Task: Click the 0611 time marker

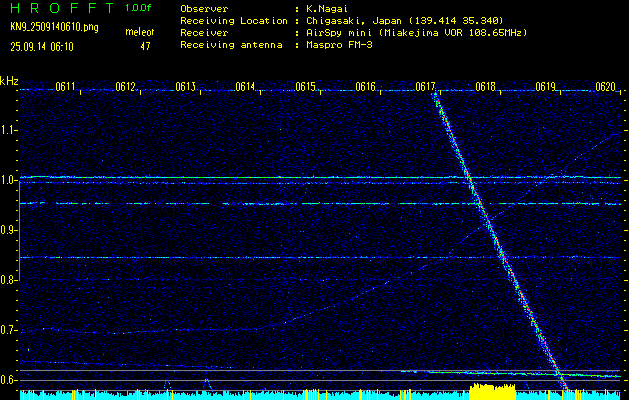Action: point(65,86)
